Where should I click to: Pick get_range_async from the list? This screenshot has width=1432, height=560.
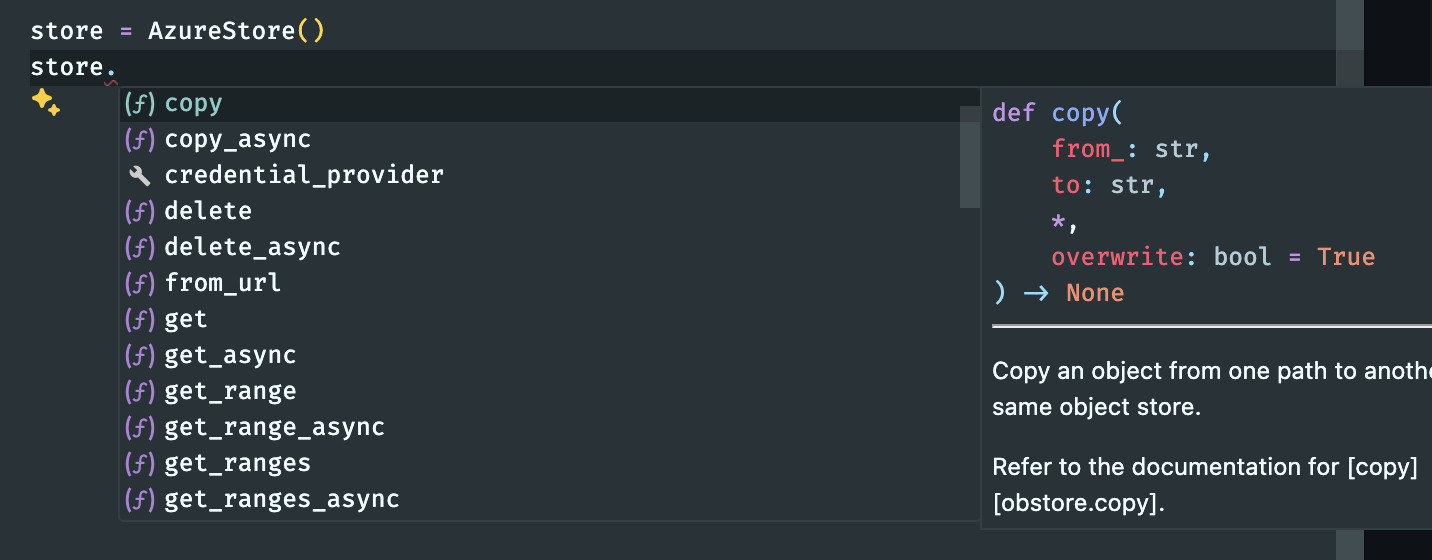(x=274, y=428)
